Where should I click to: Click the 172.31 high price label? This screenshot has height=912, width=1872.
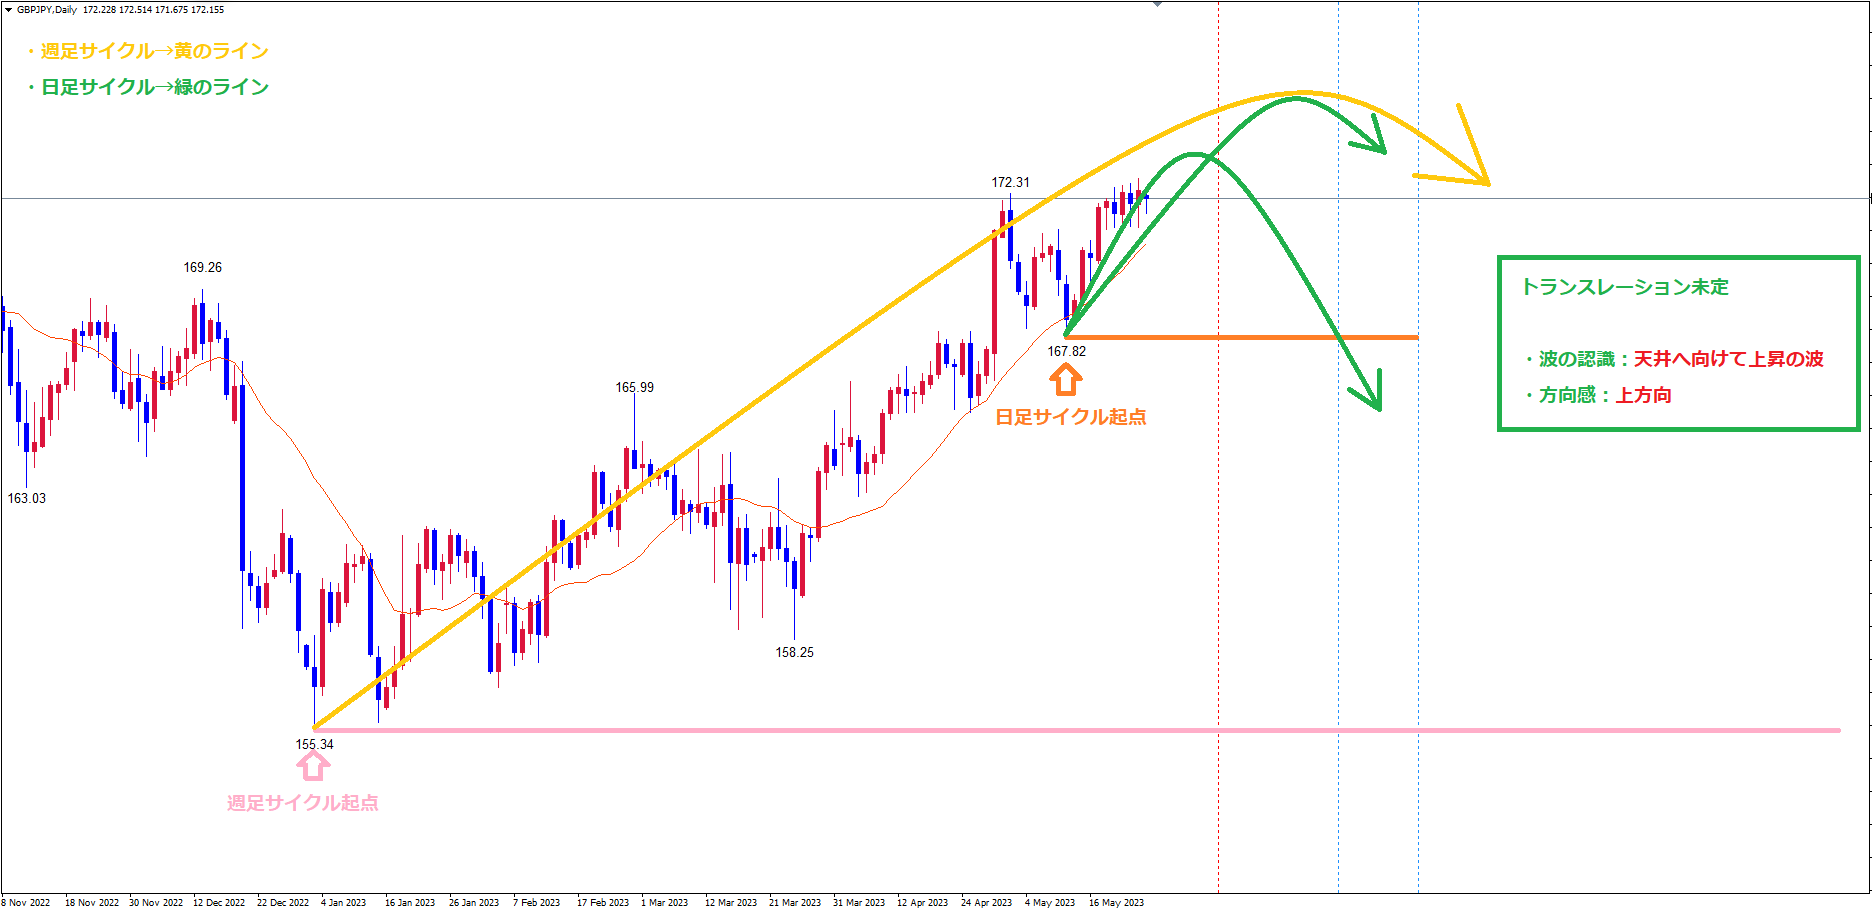(x=1010, y=182)
